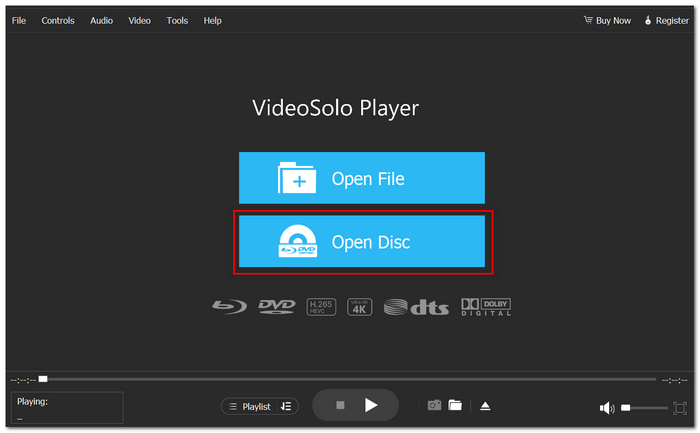Click the playback progress bar
The image size is (700, 433).
coord(348,379)
